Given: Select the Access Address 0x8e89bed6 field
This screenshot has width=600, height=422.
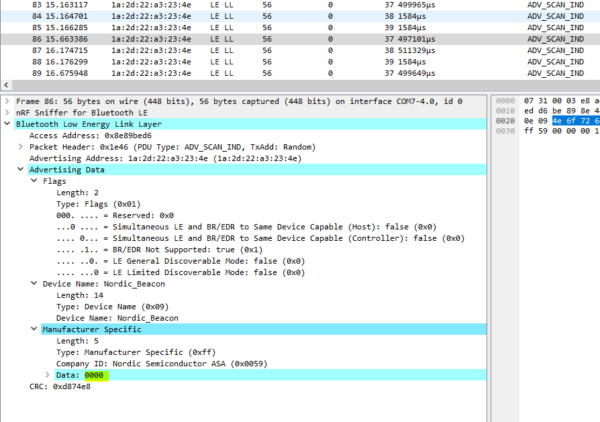Looking at the screenshot, I should click(90, 135).
